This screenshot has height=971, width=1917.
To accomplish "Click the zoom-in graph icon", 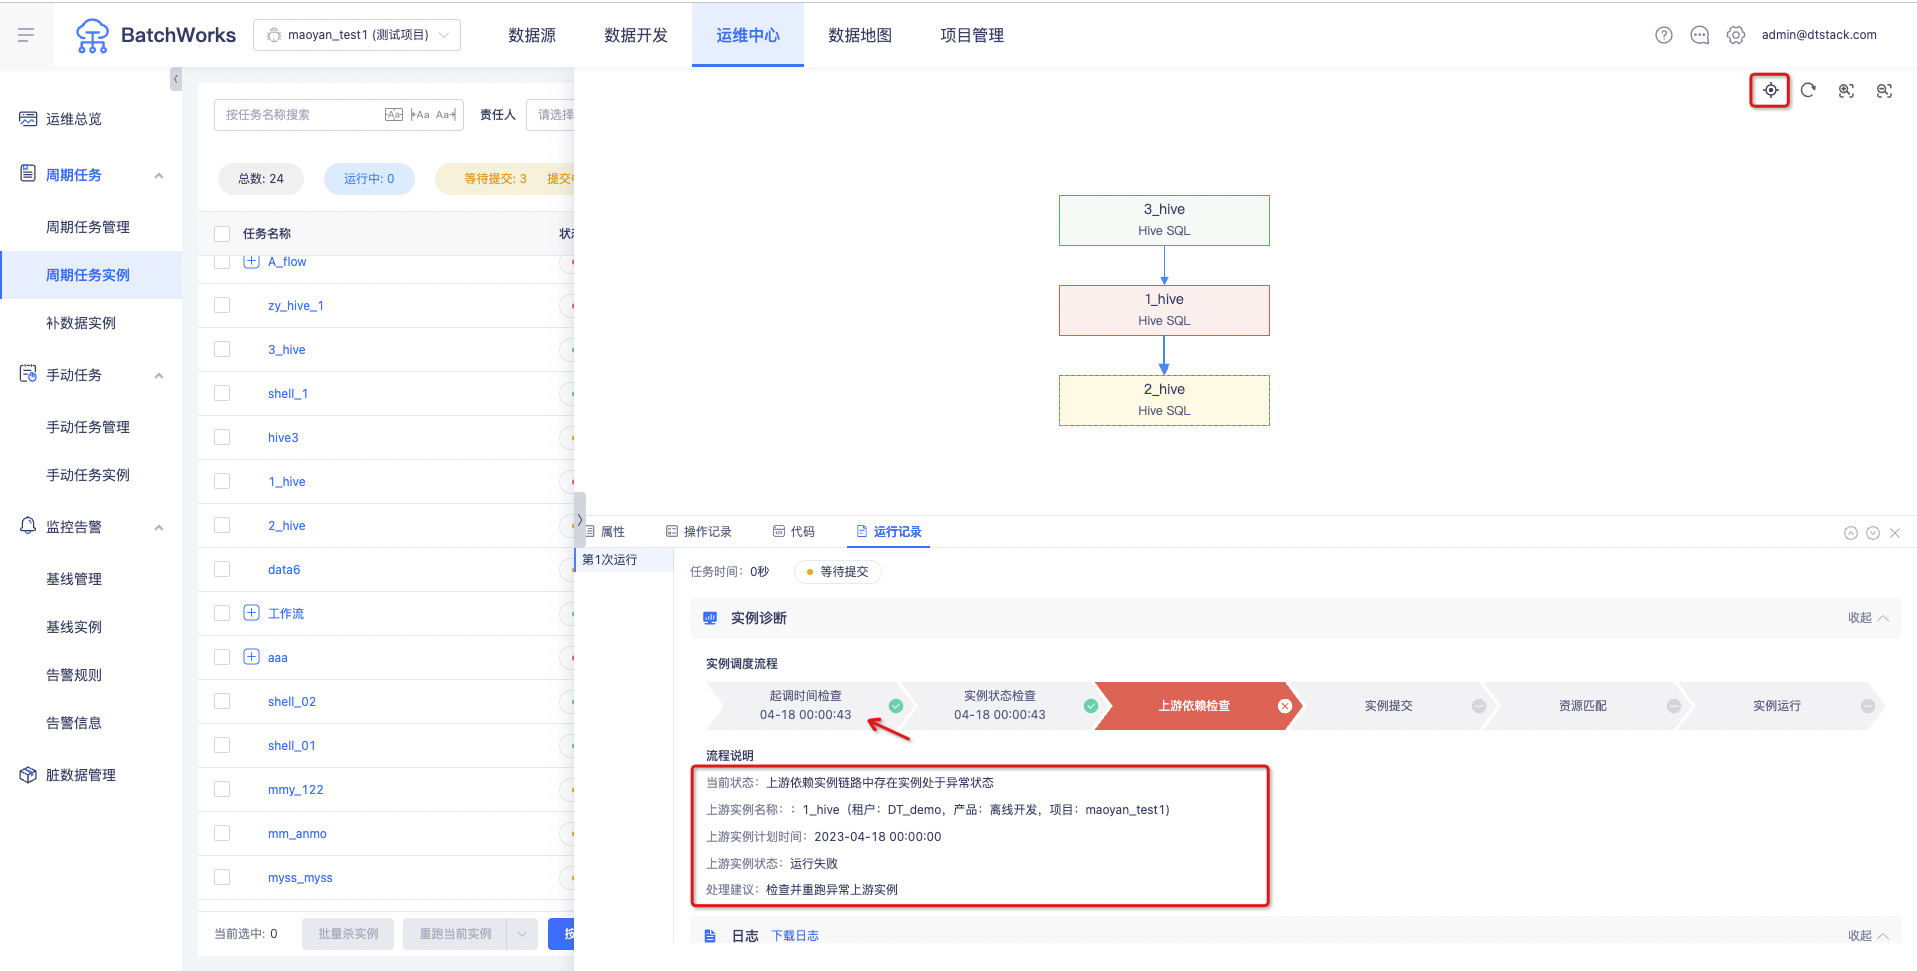I will [x=1846, y=91].
